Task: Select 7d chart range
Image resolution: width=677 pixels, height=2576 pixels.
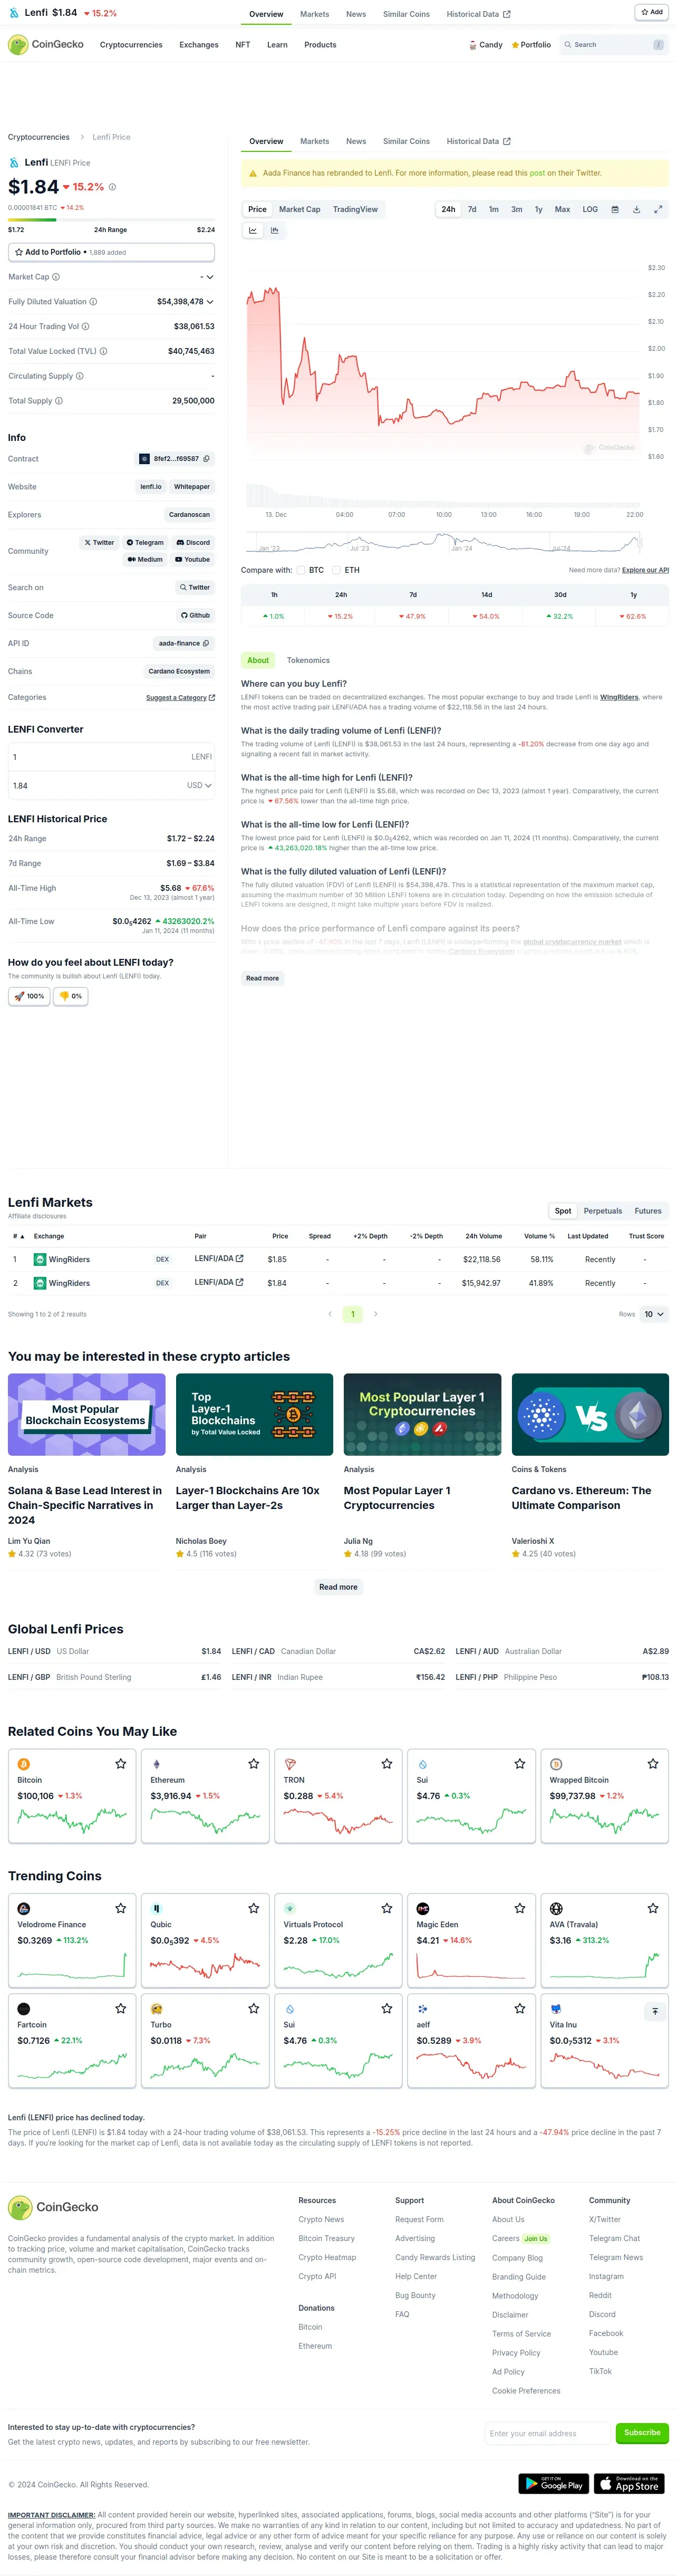Action: coord(472,210)
